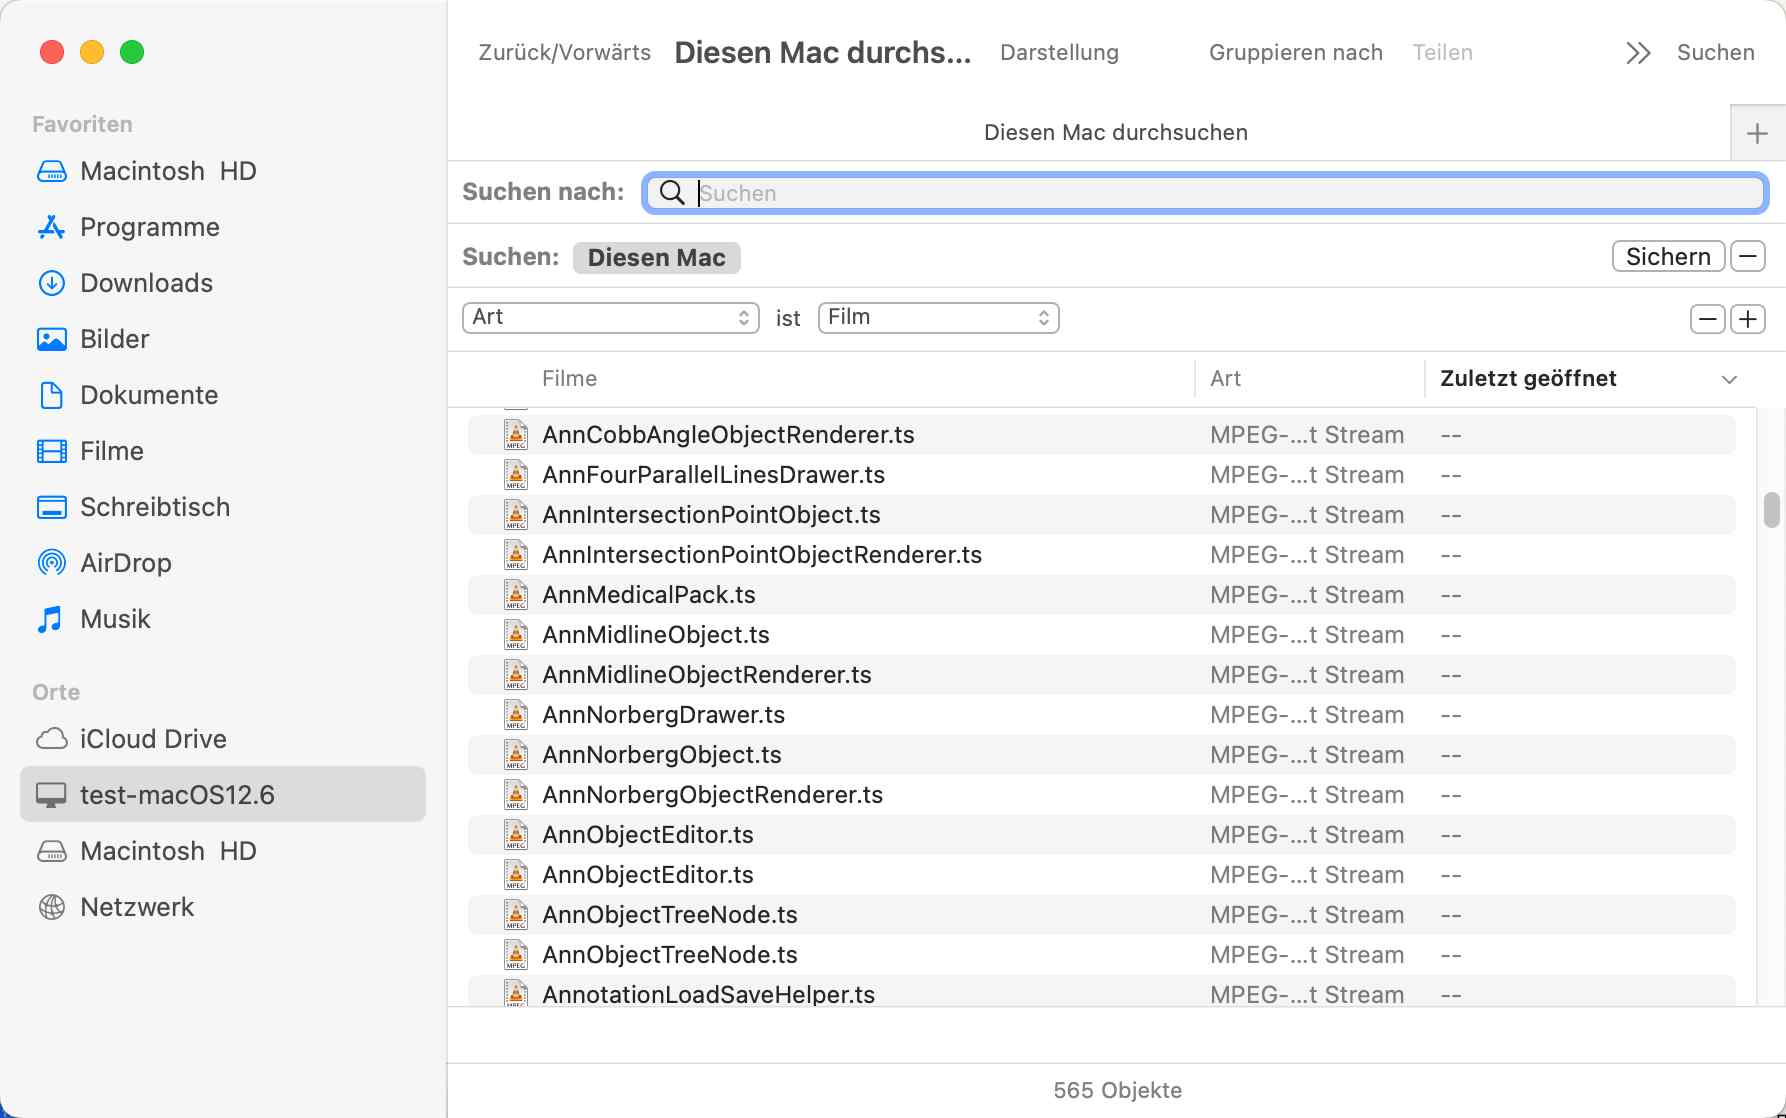Click the Downloads icon in sidebar

(x=51, y=283)
